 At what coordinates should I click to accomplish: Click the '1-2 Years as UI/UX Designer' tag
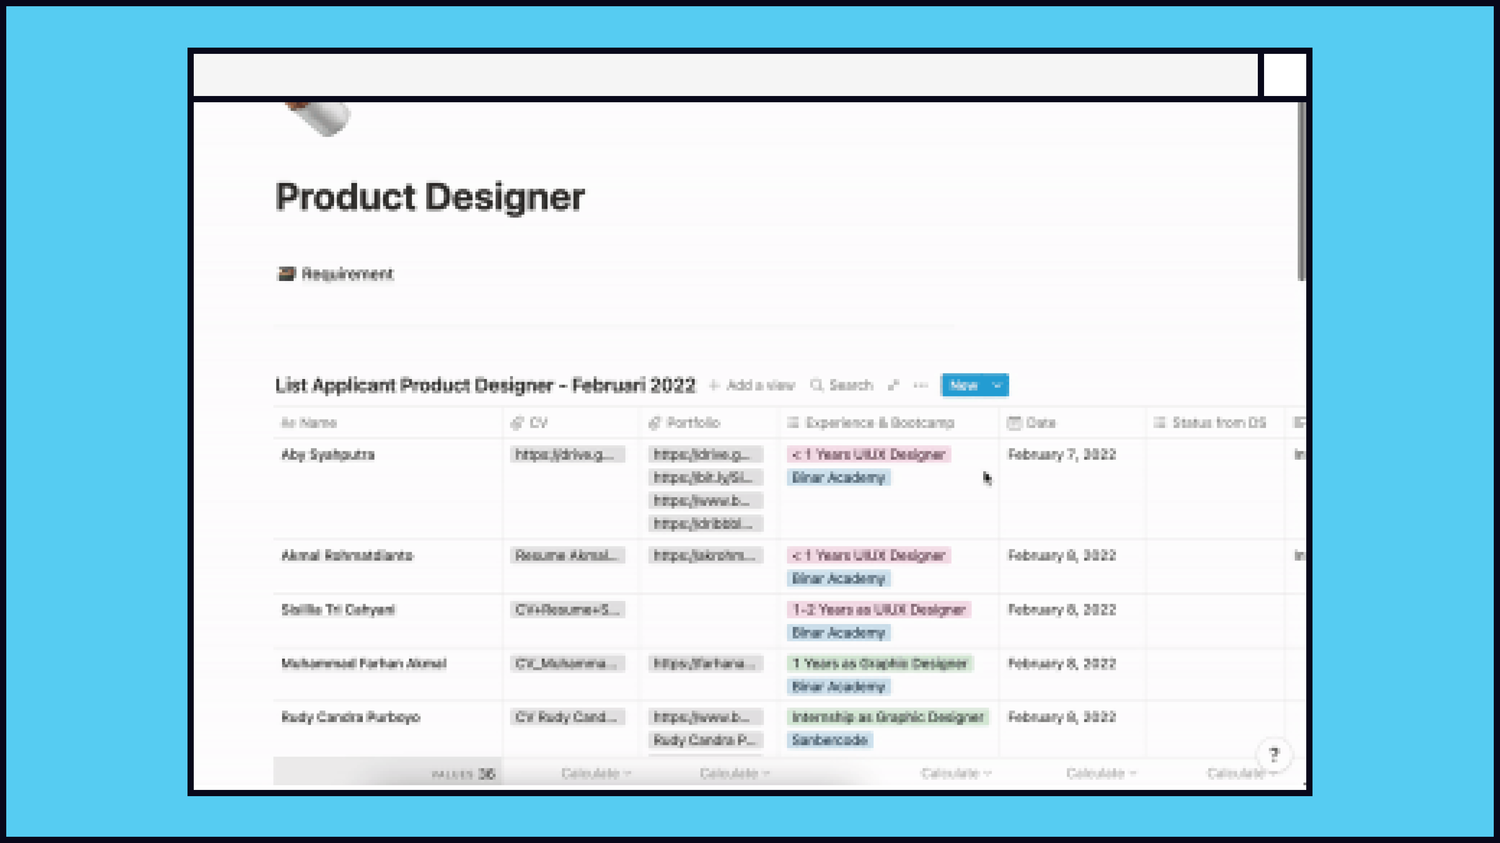tap(878, 610)
